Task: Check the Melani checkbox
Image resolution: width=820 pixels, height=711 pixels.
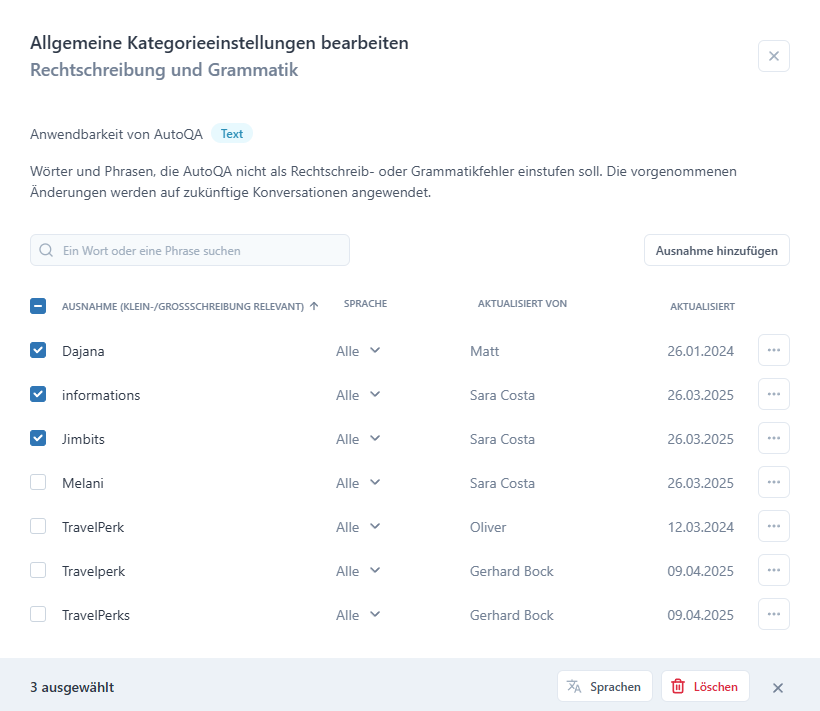Action: point(38,482)
